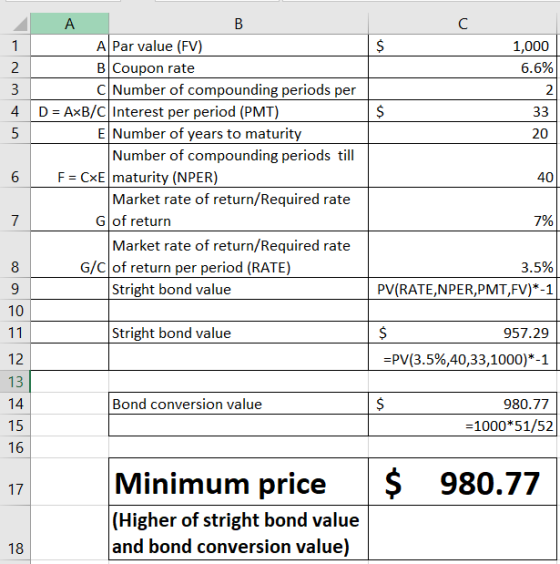Click the 6.6% coupon rate value
Viewport: 560px width, 564px height.
coord(463,68)
